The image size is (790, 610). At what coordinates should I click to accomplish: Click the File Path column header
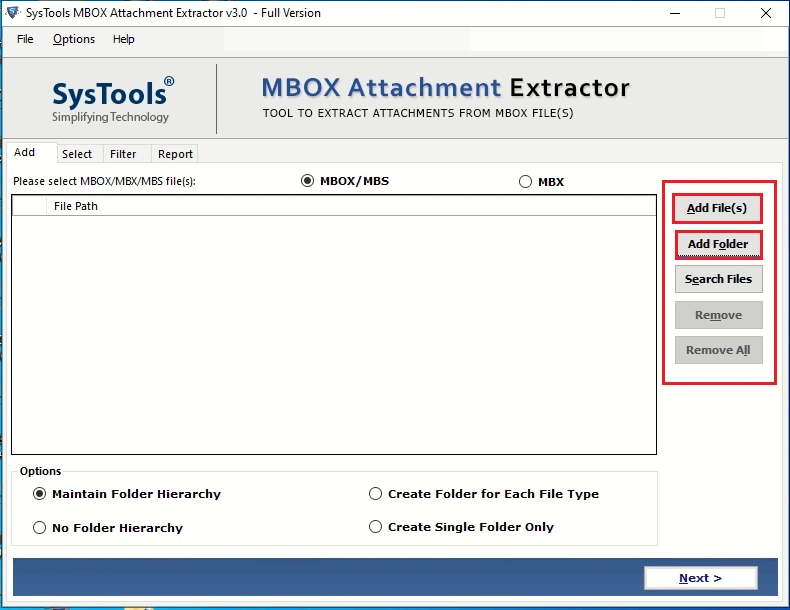pyautogui.click(x=351, y=206)
